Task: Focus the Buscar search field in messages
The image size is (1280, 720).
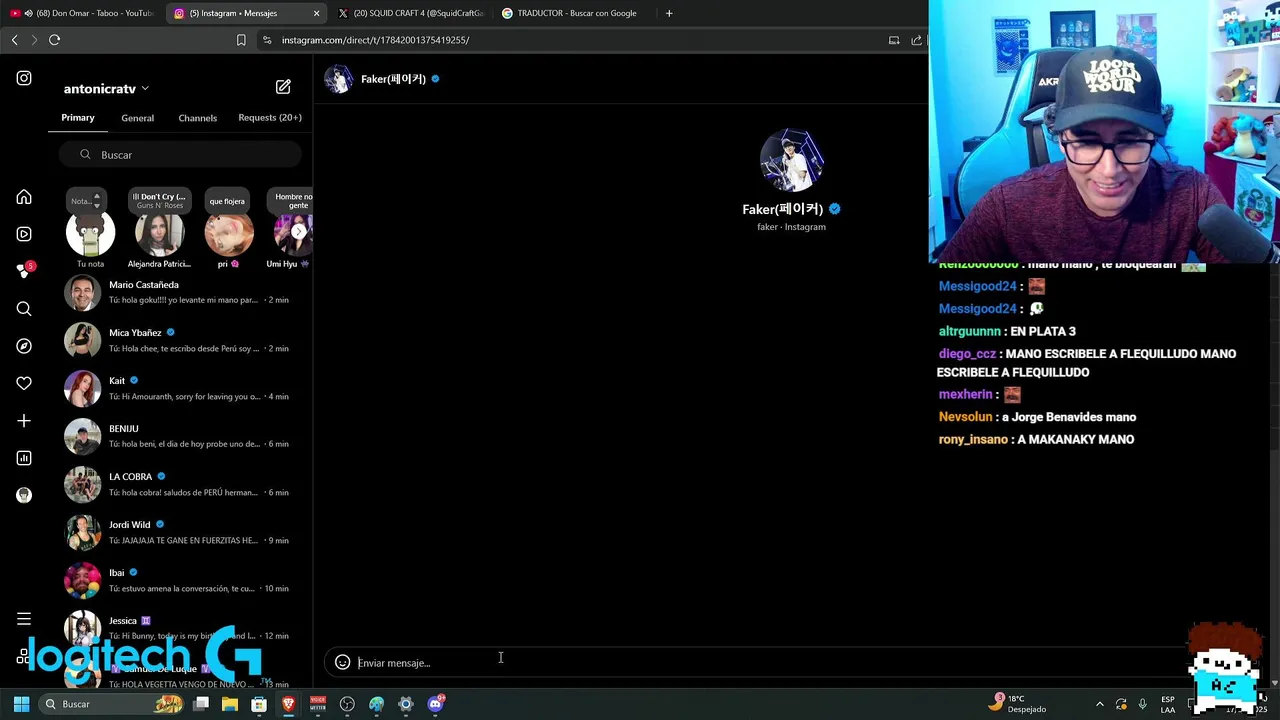Action: pos(180,155)
